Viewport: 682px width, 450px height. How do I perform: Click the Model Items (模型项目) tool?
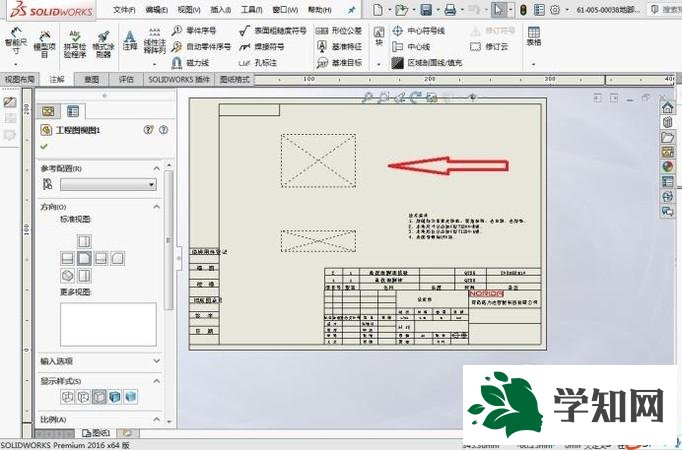45,43
